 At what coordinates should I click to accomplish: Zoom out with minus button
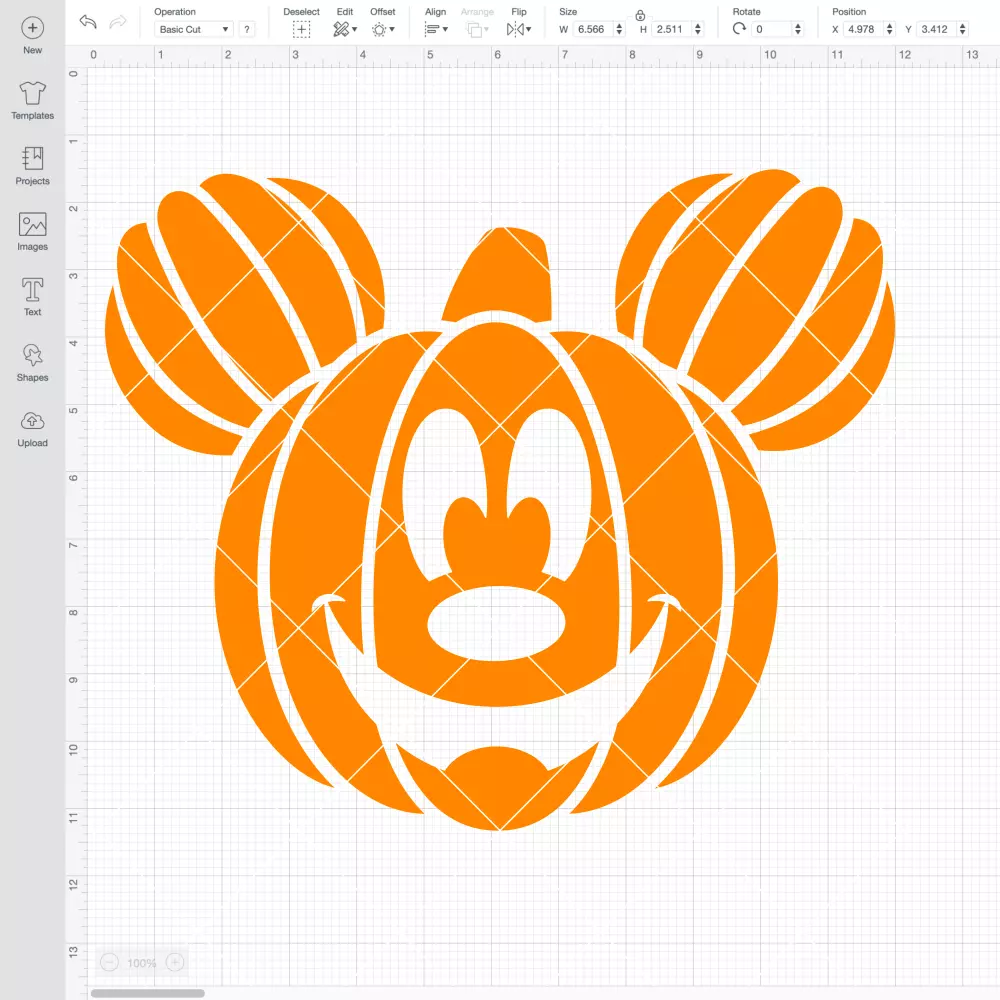tap(110, 962)
